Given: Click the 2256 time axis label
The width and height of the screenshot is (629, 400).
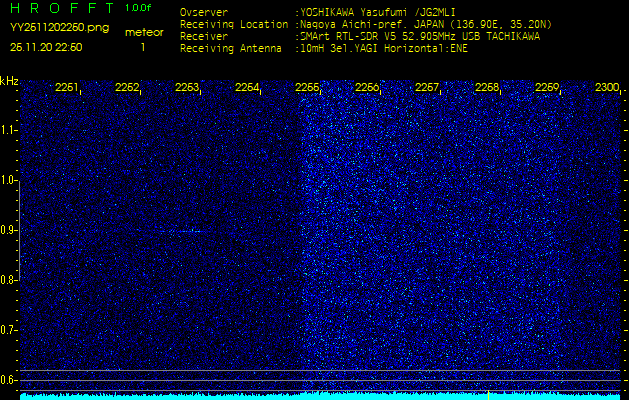Looking at the screenshot, I should [367, 87].
